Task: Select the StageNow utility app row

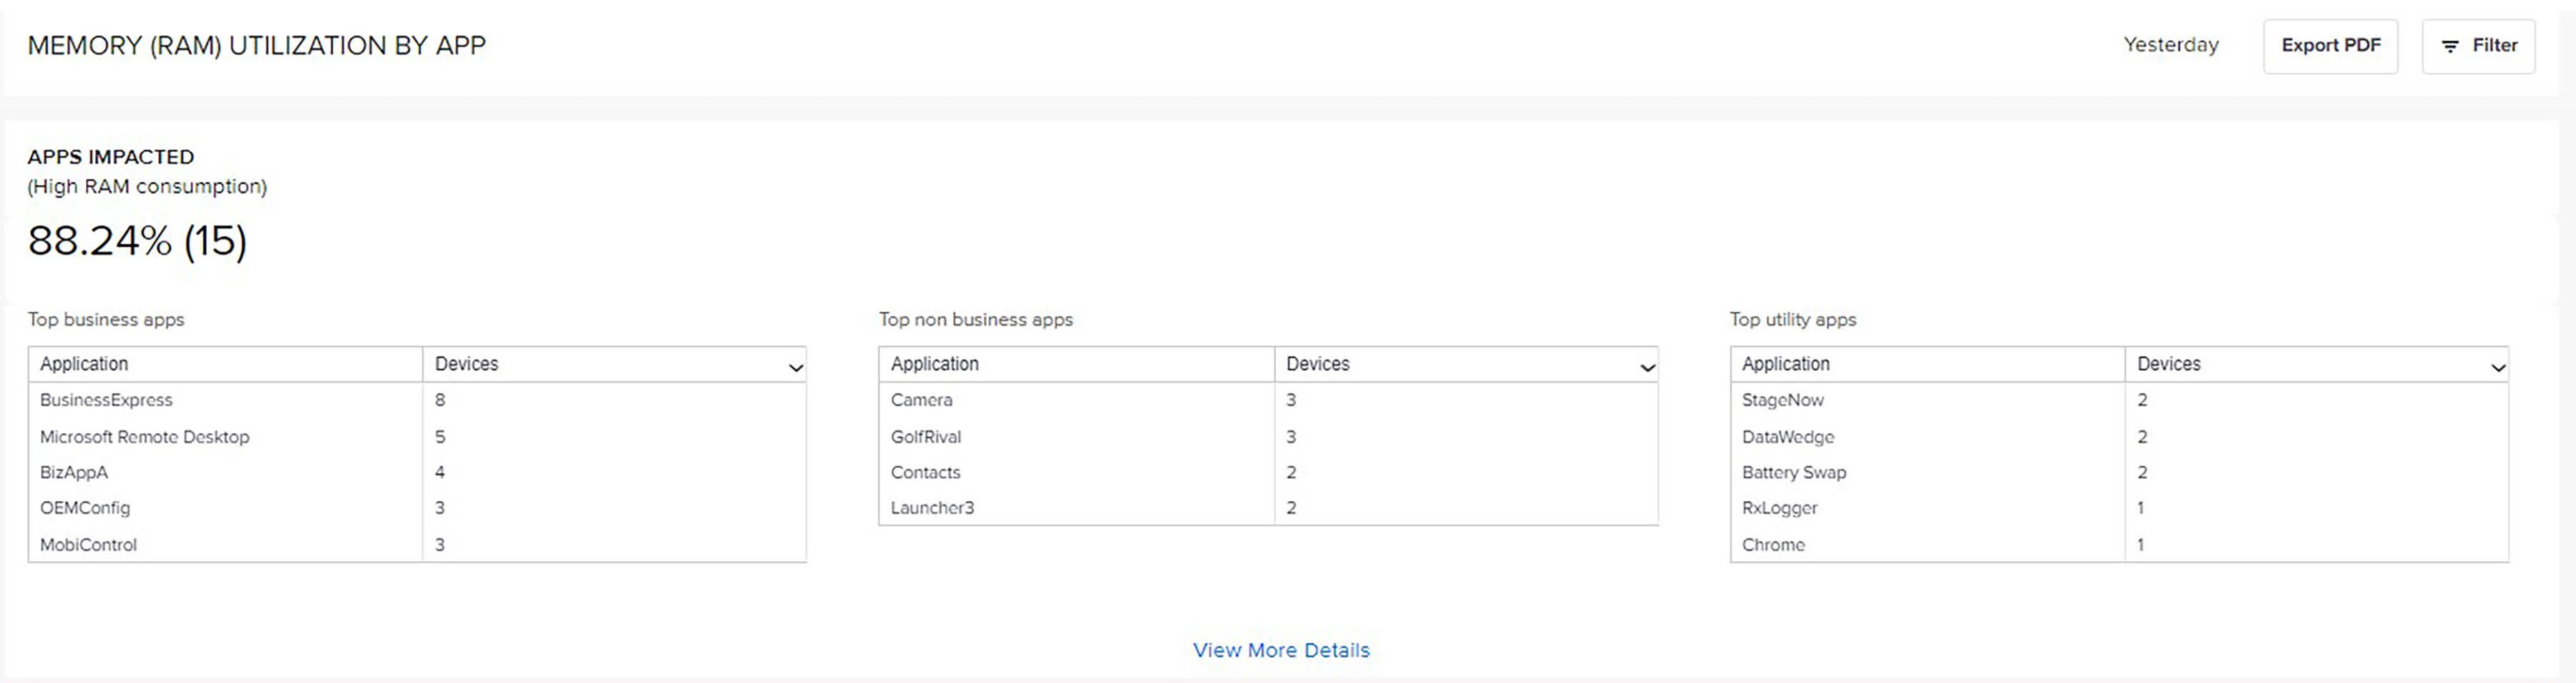Action: pos(1782,400)
